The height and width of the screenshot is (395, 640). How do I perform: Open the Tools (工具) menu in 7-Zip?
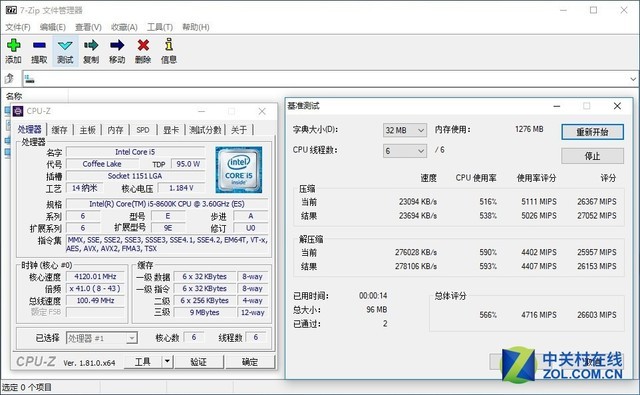160,27
